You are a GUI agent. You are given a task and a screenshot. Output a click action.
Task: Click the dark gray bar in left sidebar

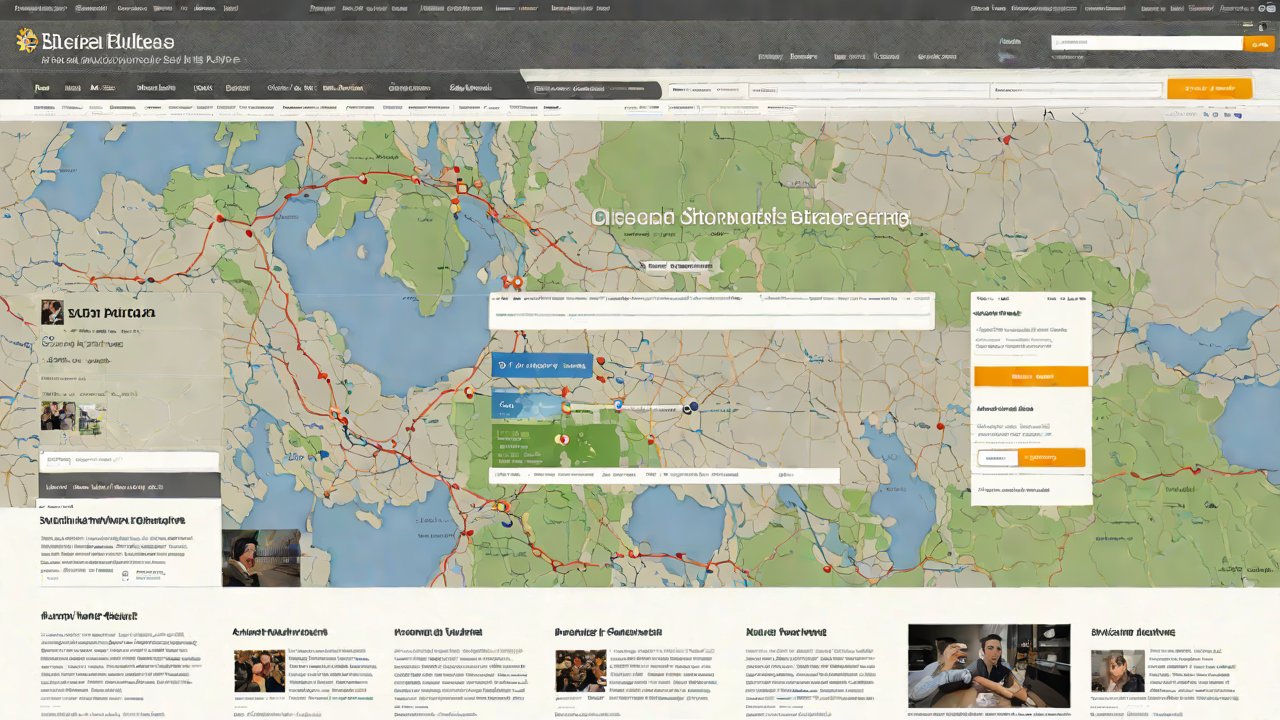130,487
